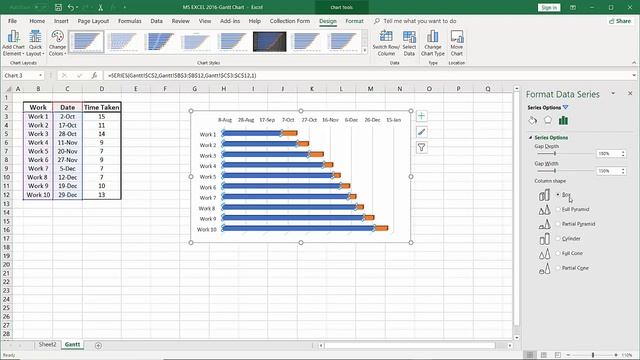Click the Chart Elements plus button
Image resolution: width=640 pixels, height=360 pixels.
[422, 116]
